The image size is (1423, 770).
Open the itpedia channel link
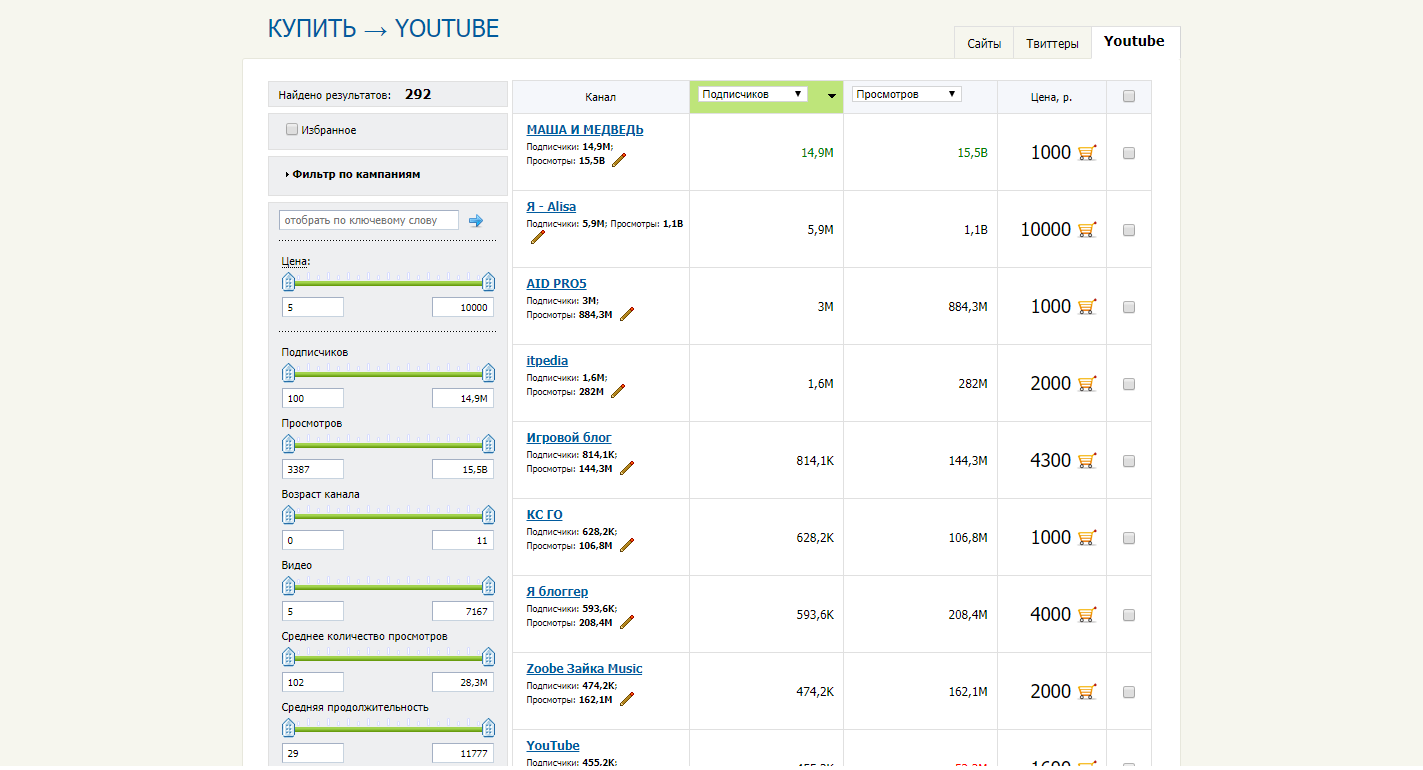[x=547, y=361]
